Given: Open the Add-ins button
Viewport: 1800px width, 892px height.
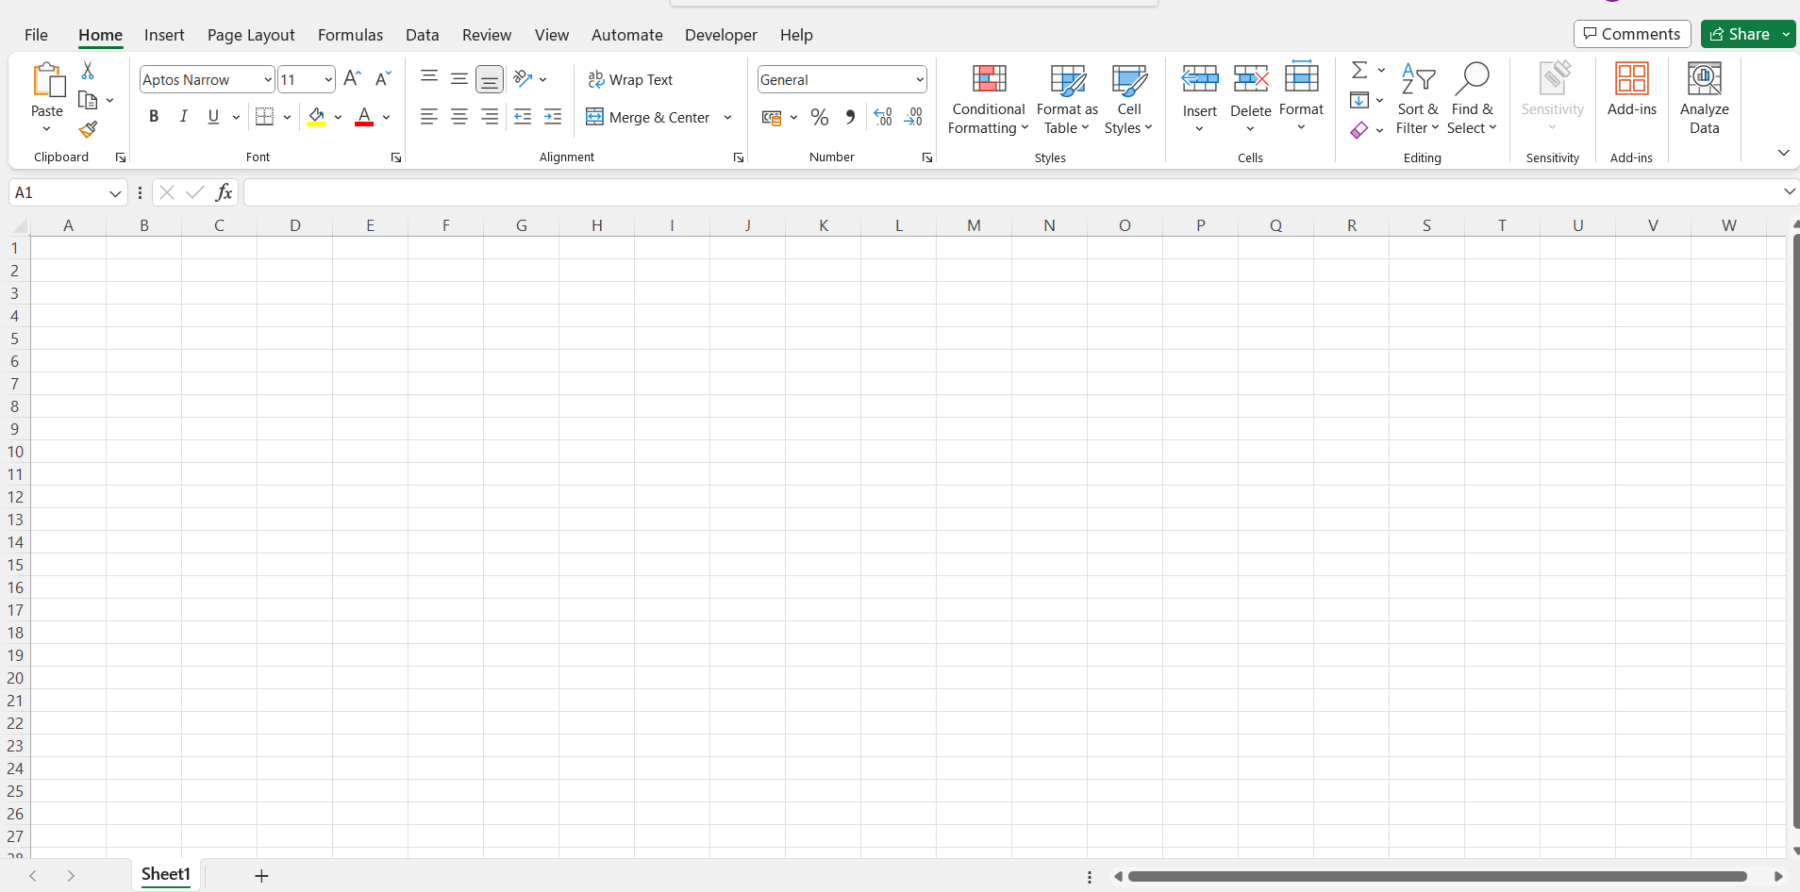Looking at the screenshot, I should click(1632, 89).
